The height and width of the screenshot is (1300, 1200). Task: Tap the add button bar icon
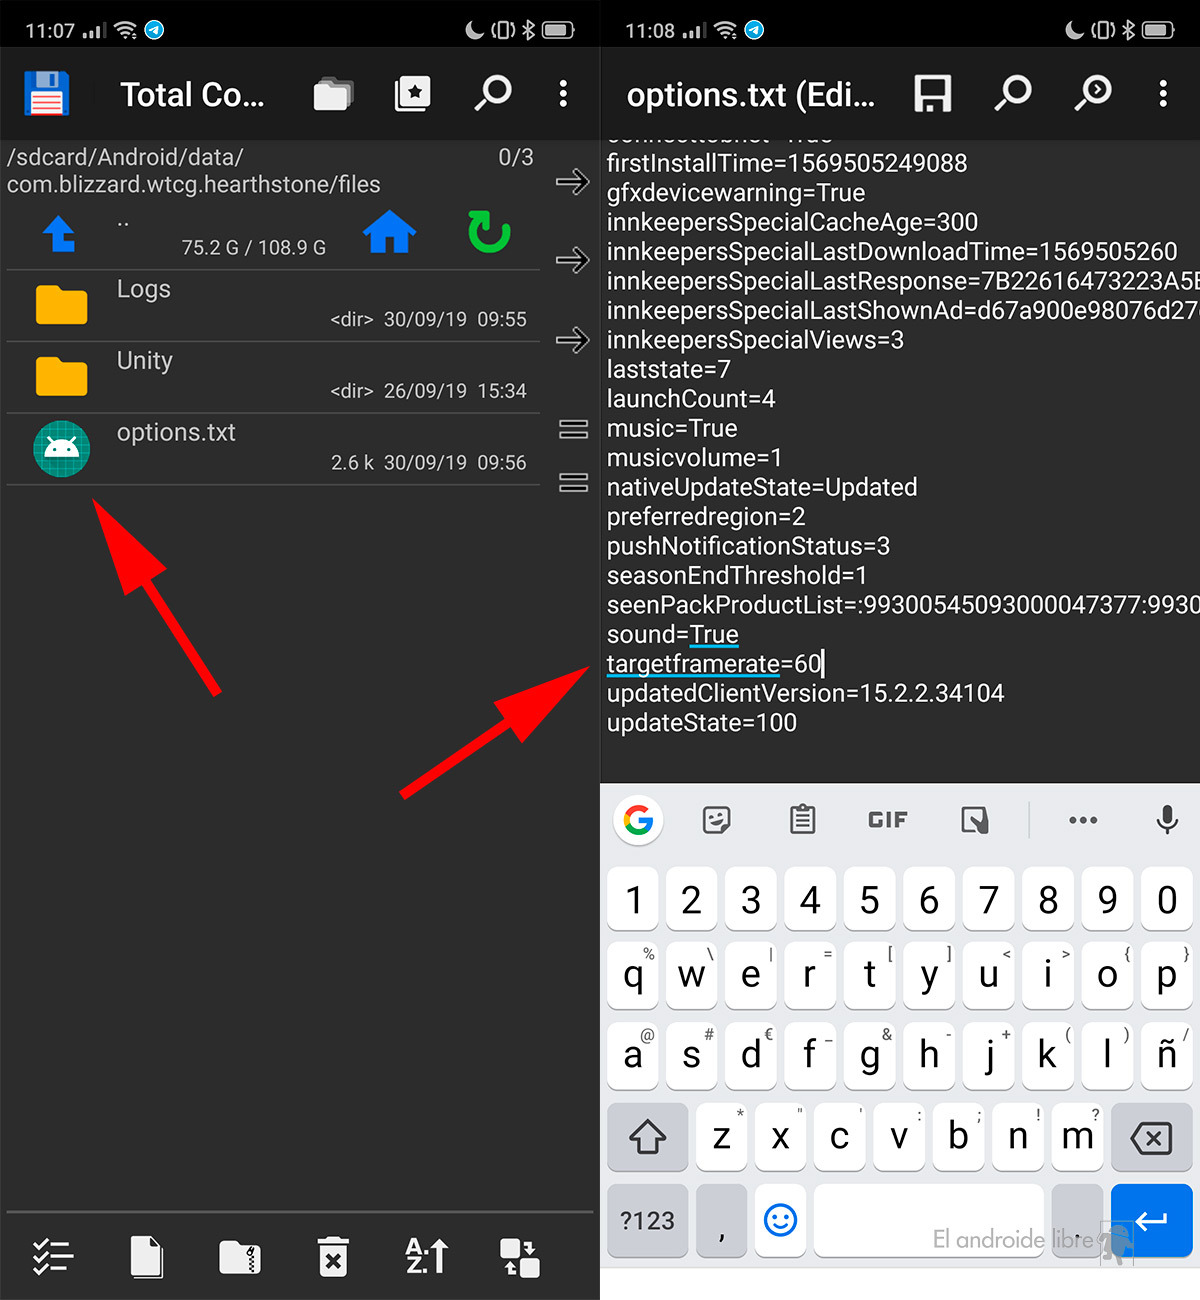point(519,1257)
